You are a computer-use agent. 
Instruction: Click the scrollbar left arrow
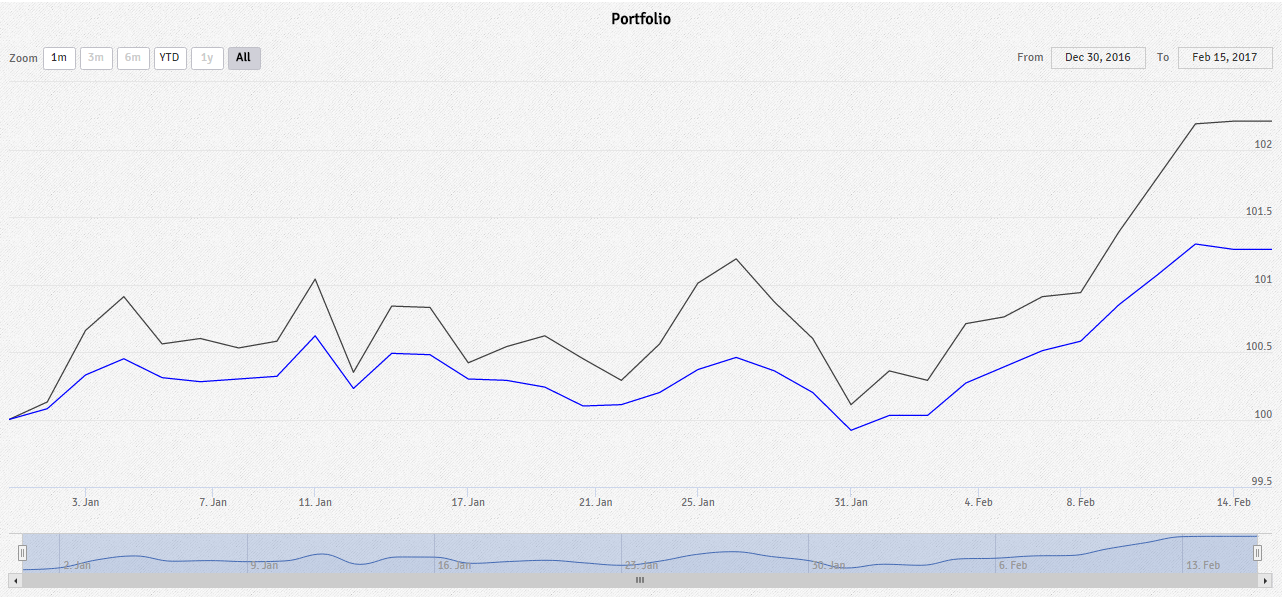[x=14, y=580]
